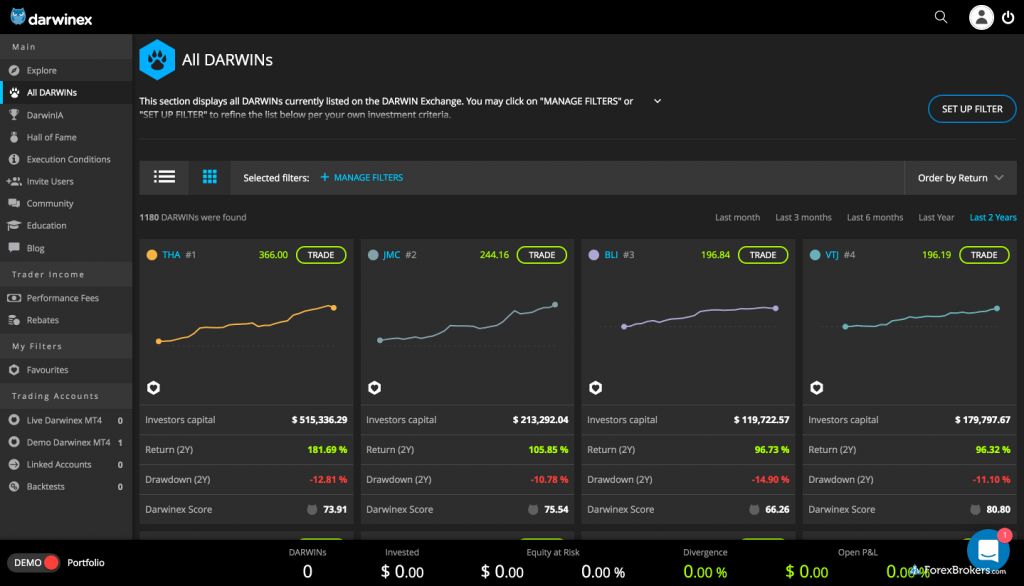
Task: Switch to grid view icon
Action: pyautogui.click(x=209, y=177)
